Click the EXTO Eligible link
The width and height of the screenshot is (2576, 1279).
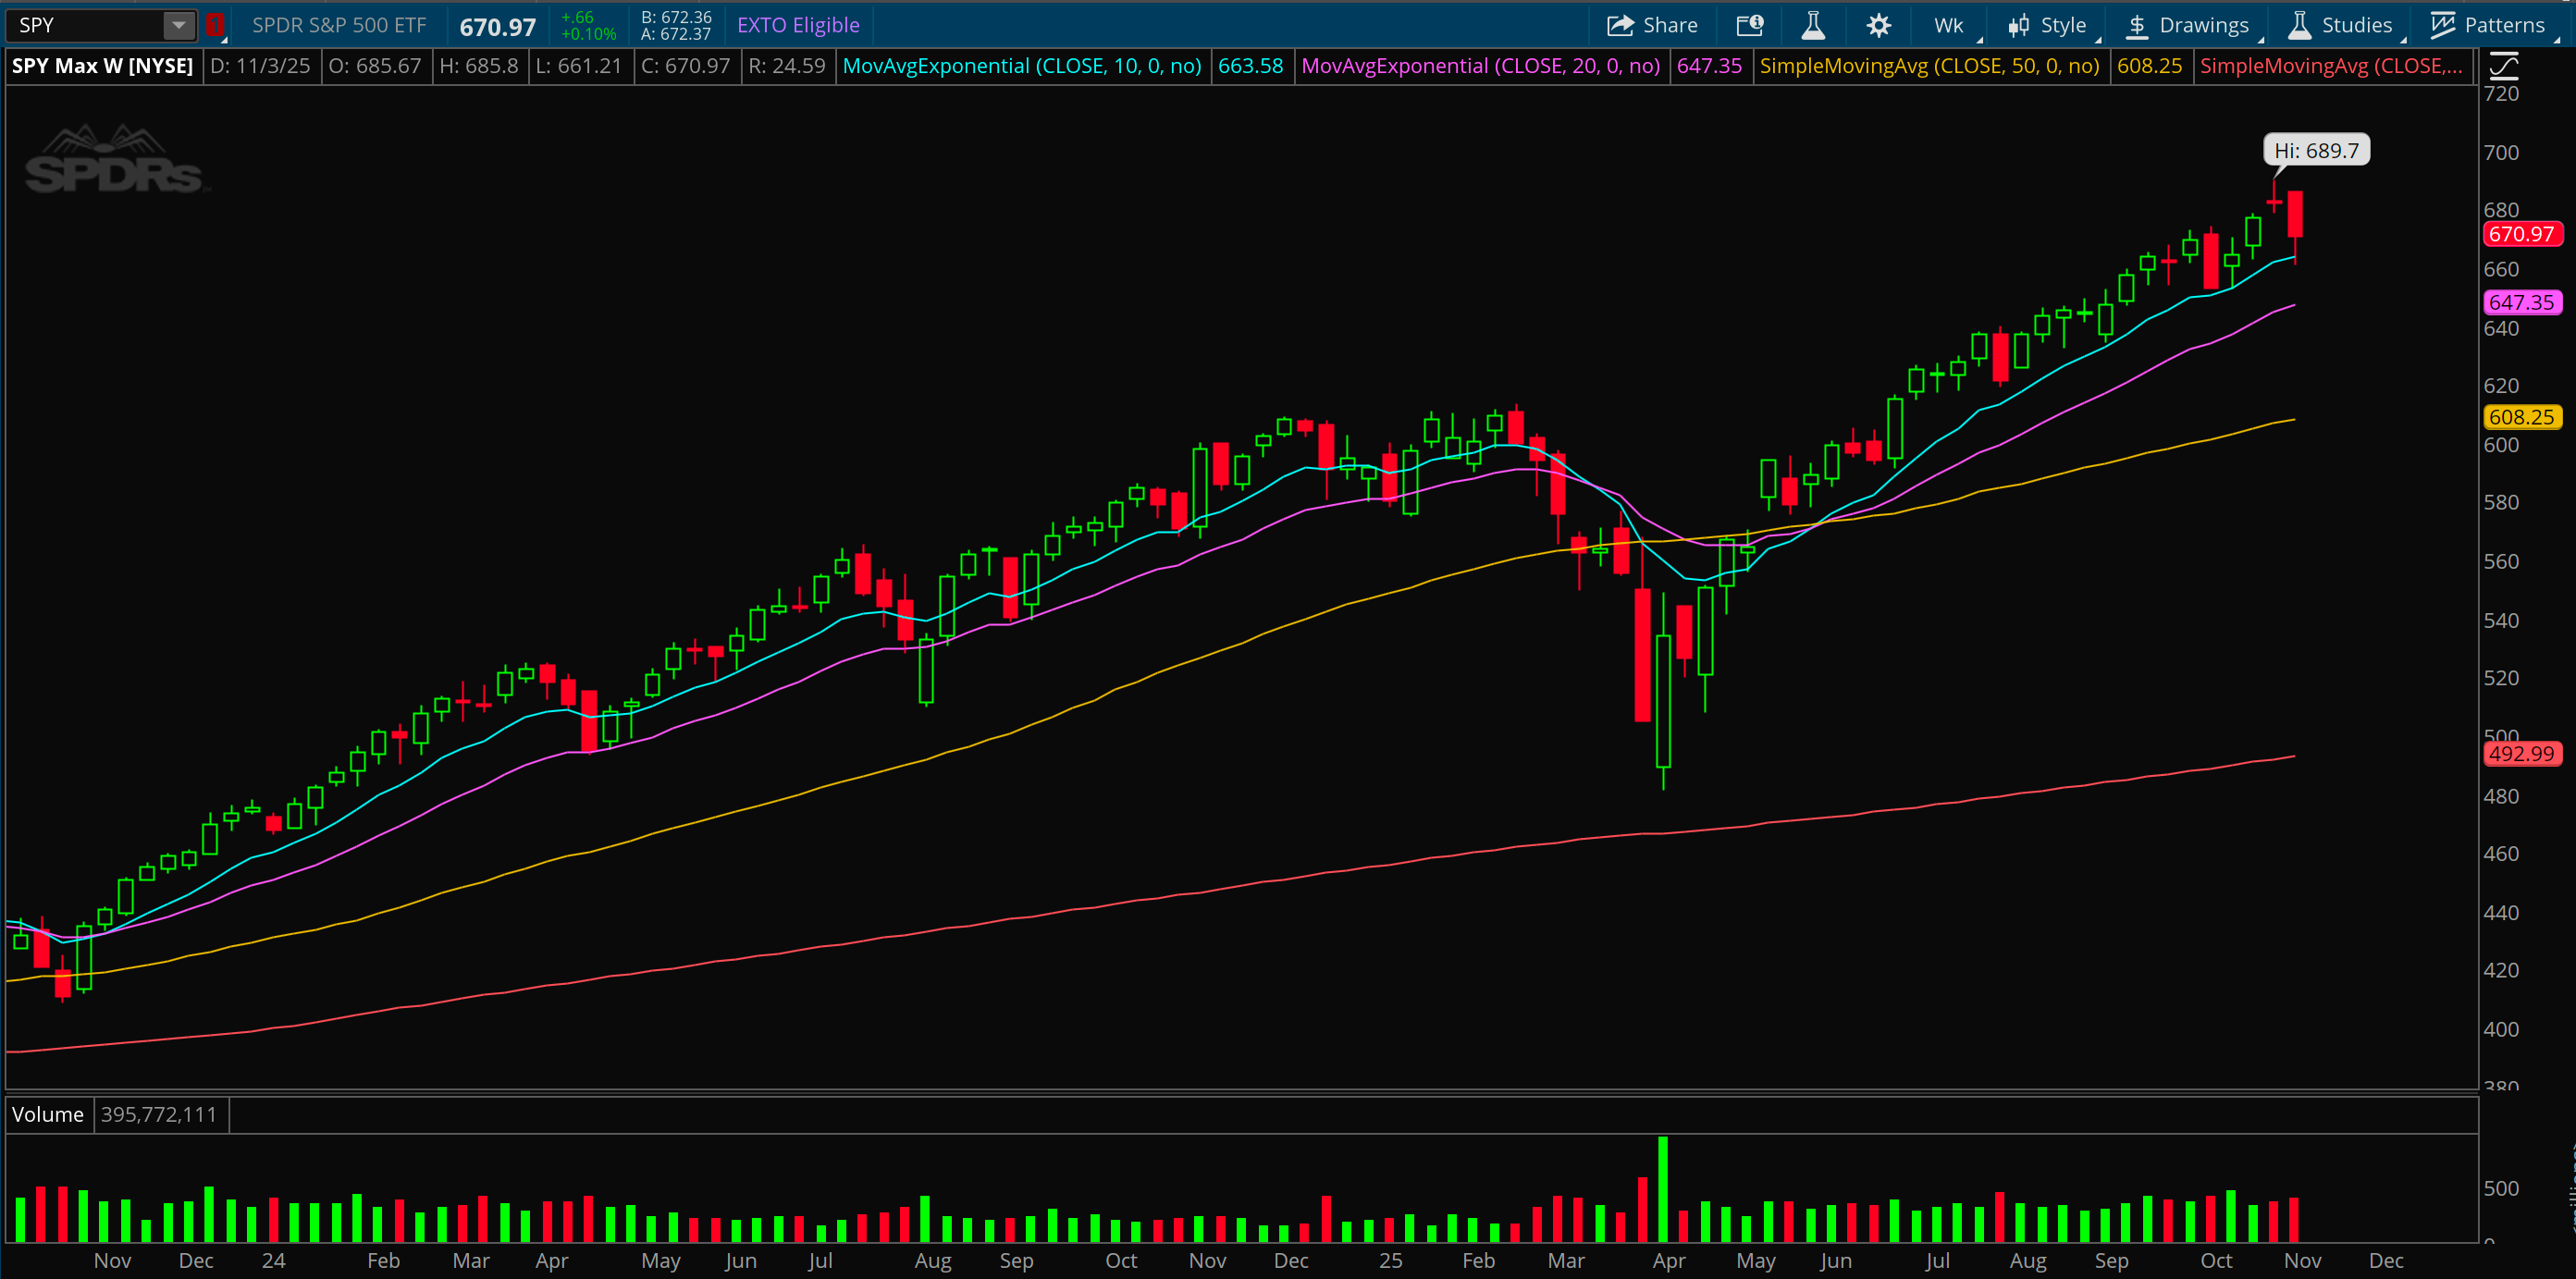coord(797,25)
